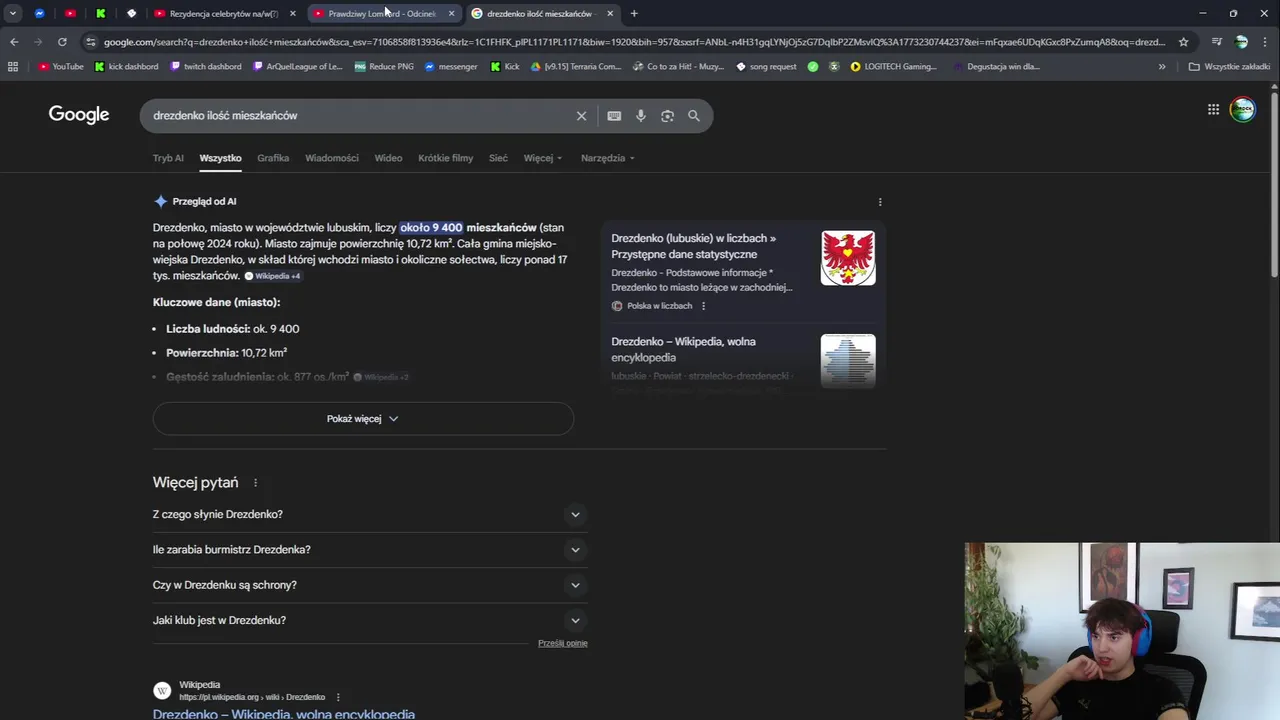
Task: Open Google apps grid
Action: click(1213, 110)
